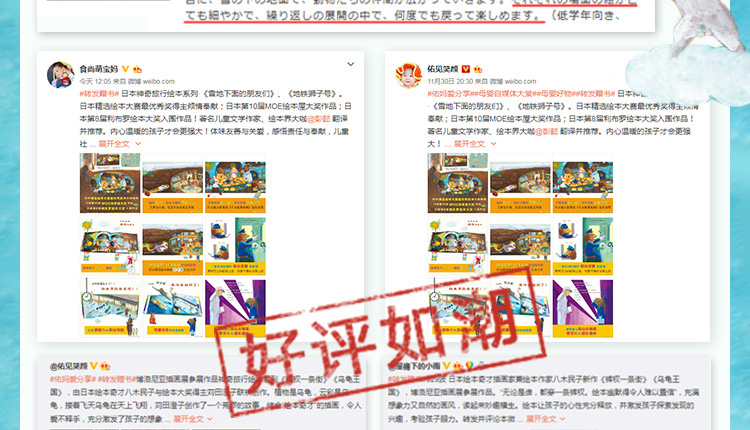Open the post options chevron on 食尚萌宝妈's post

[351, 64]
